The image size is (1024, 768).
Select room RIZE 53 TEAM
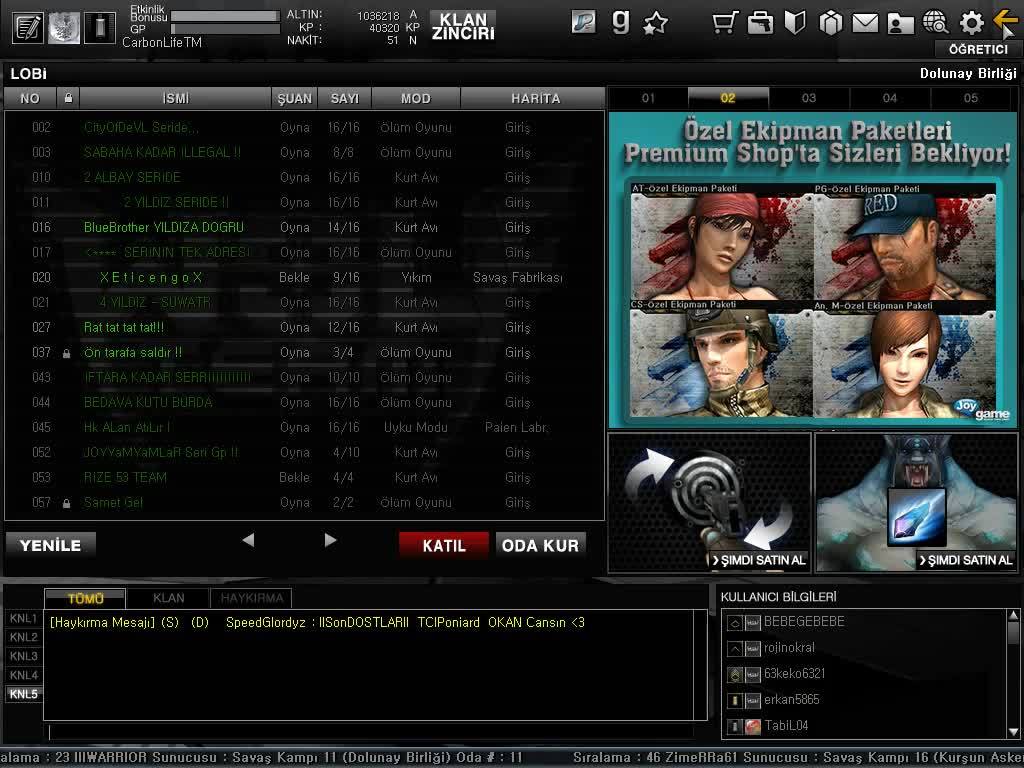(304, 477)
